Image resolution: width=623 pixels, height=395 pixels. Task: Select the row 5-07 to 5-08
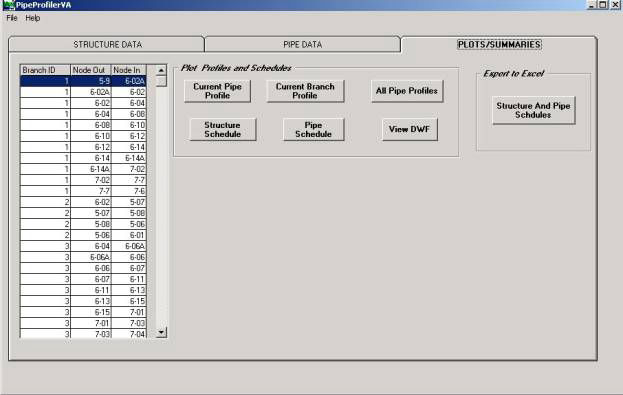(x=83, y=213)
